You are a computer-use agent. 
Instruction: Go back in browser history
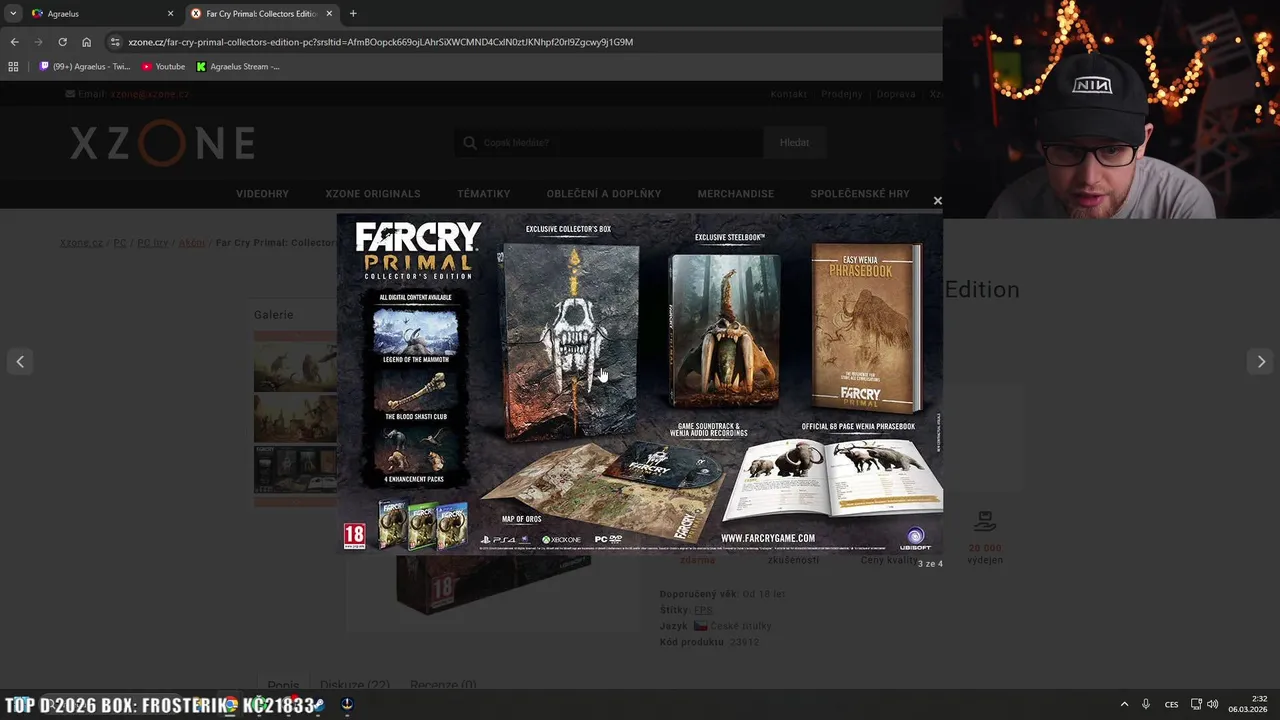tap(14, 42)
